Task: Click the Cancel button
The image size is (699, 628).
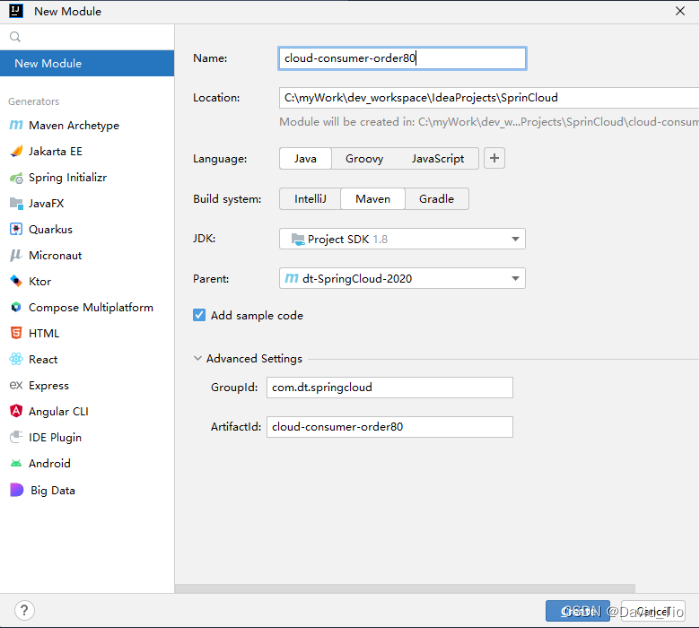Action: [x=653, y=611]
